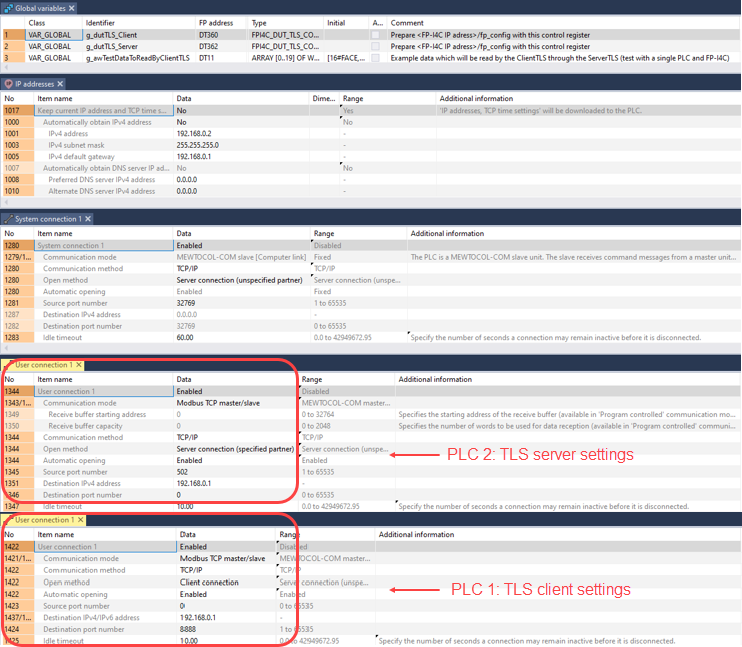Select Keep current IP address row 1017
The height and width of the screenshot is (647, 742).
[x=371, y=110]
